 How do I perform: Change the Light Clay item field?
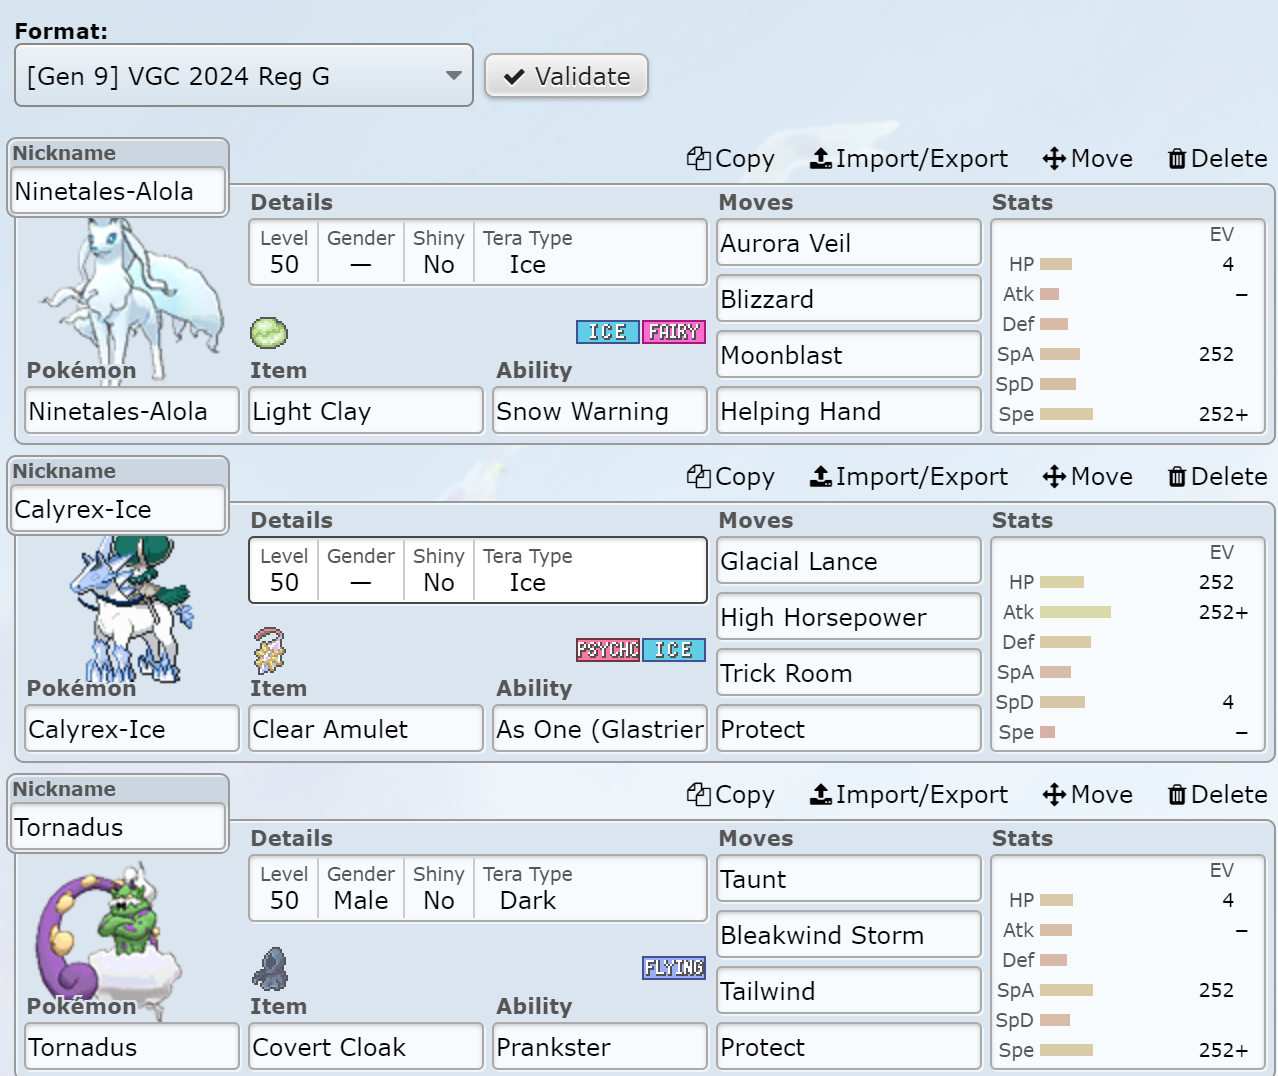366,411
